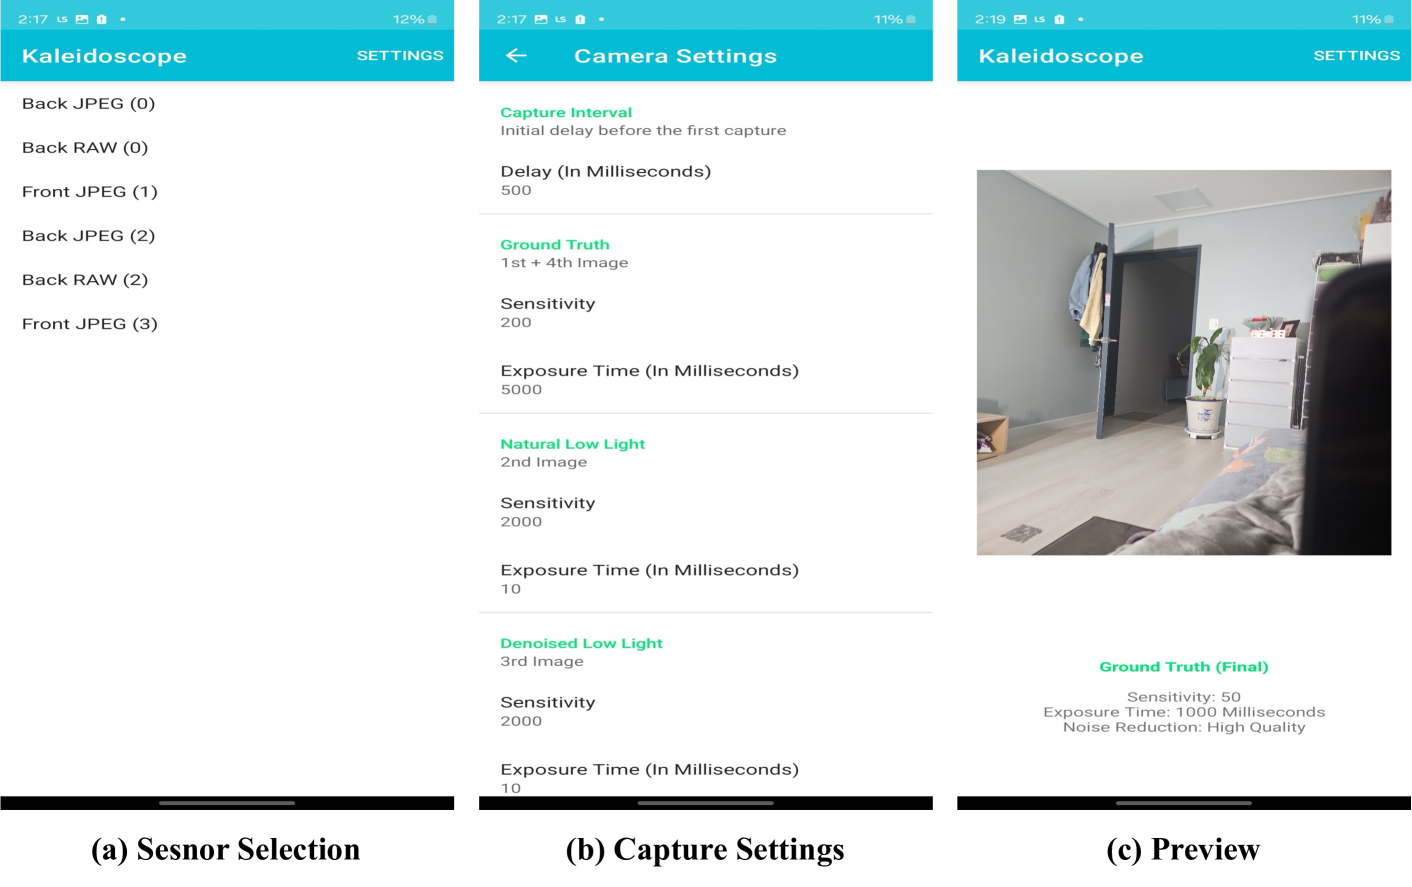This screenshot has width=1412, height=887.
Task: Open SETTINGS on the camera preview screen
Action: (x=1356, y=56)
